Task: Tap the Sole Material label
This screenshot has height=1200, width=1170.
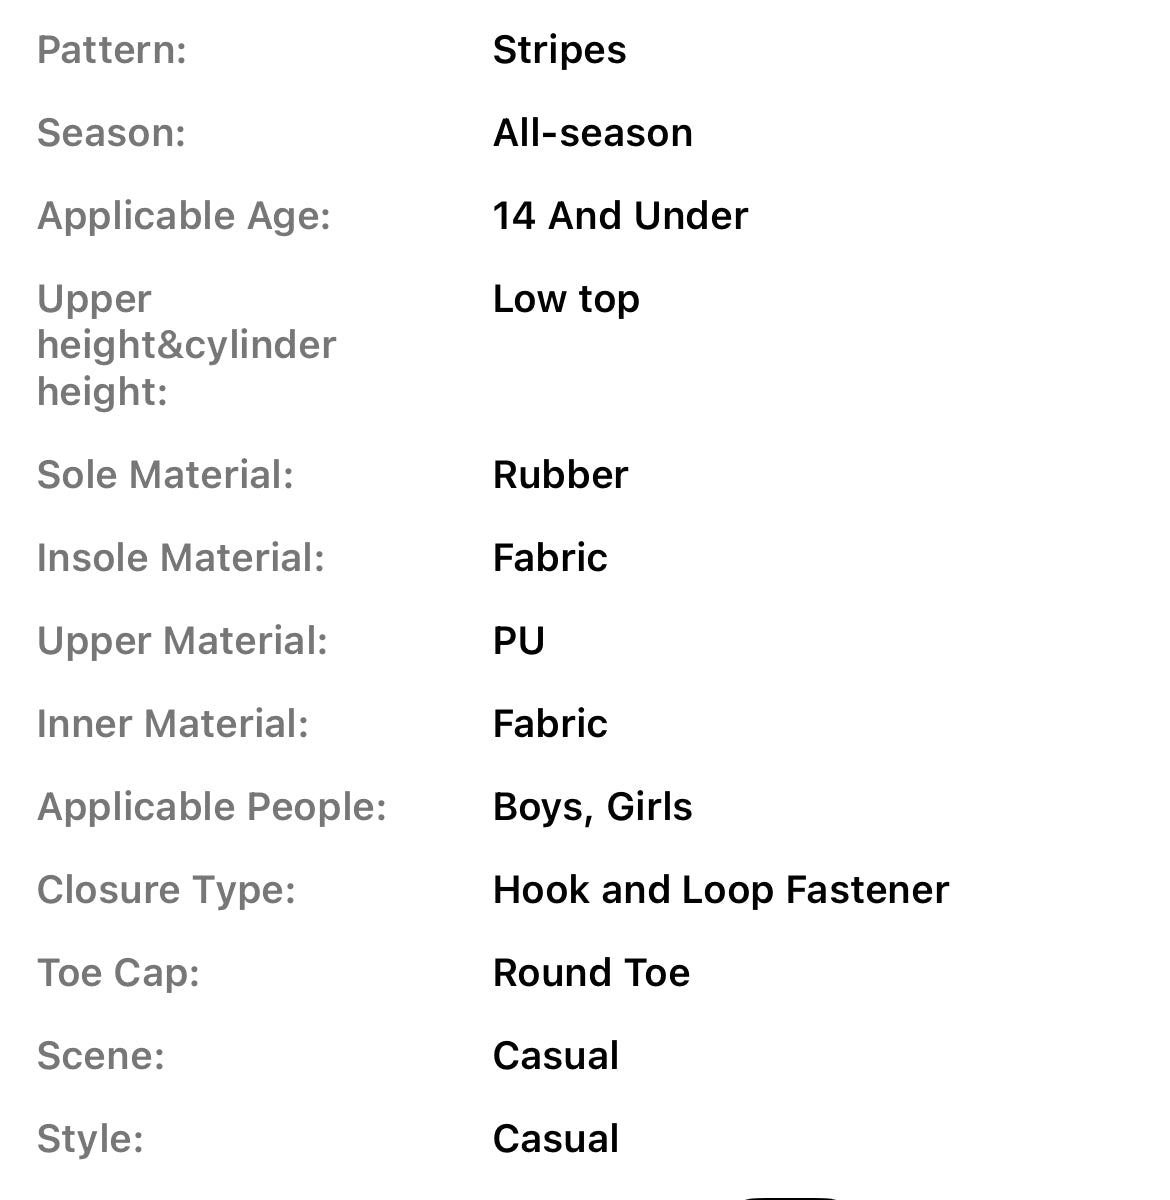Action: tap(165, 475)
